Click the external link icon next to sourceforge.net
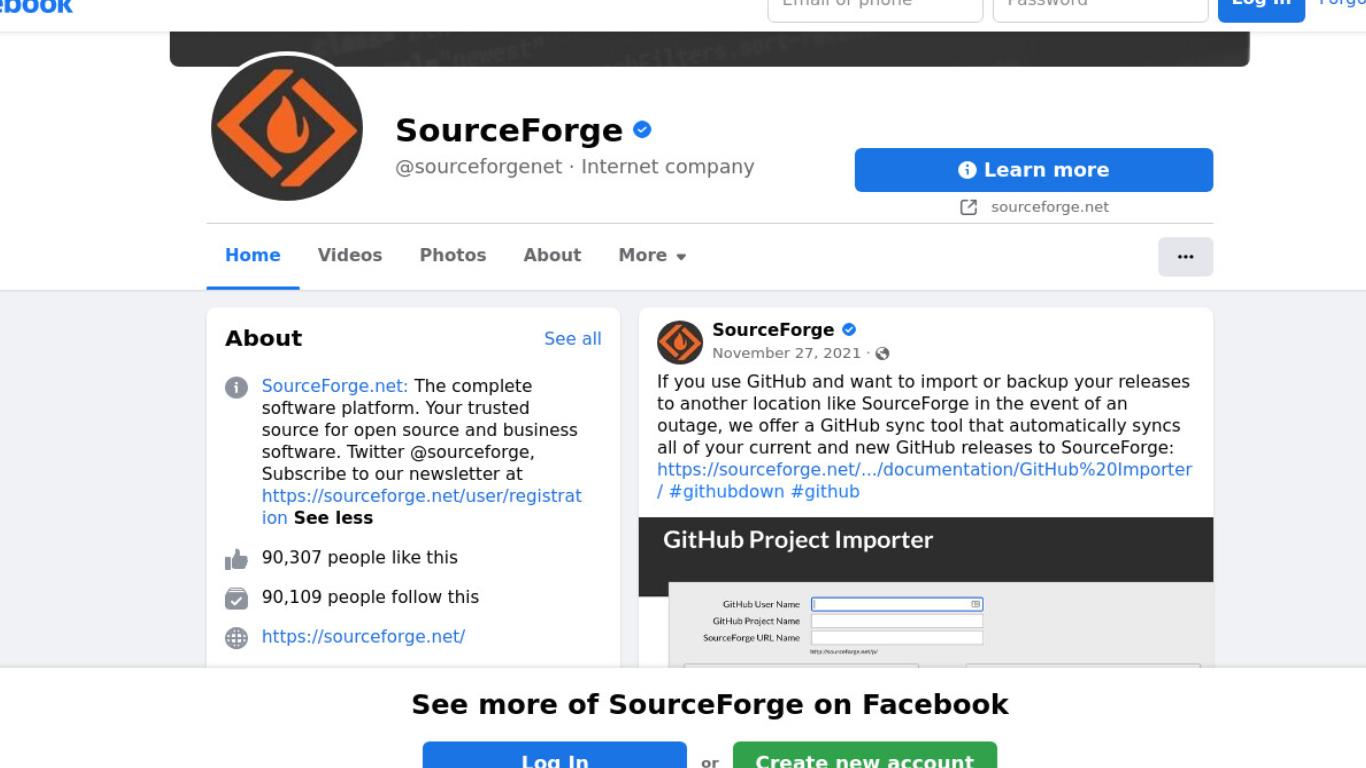The image size is (1366, 768). pyautogui.click(x=968, y=207)
